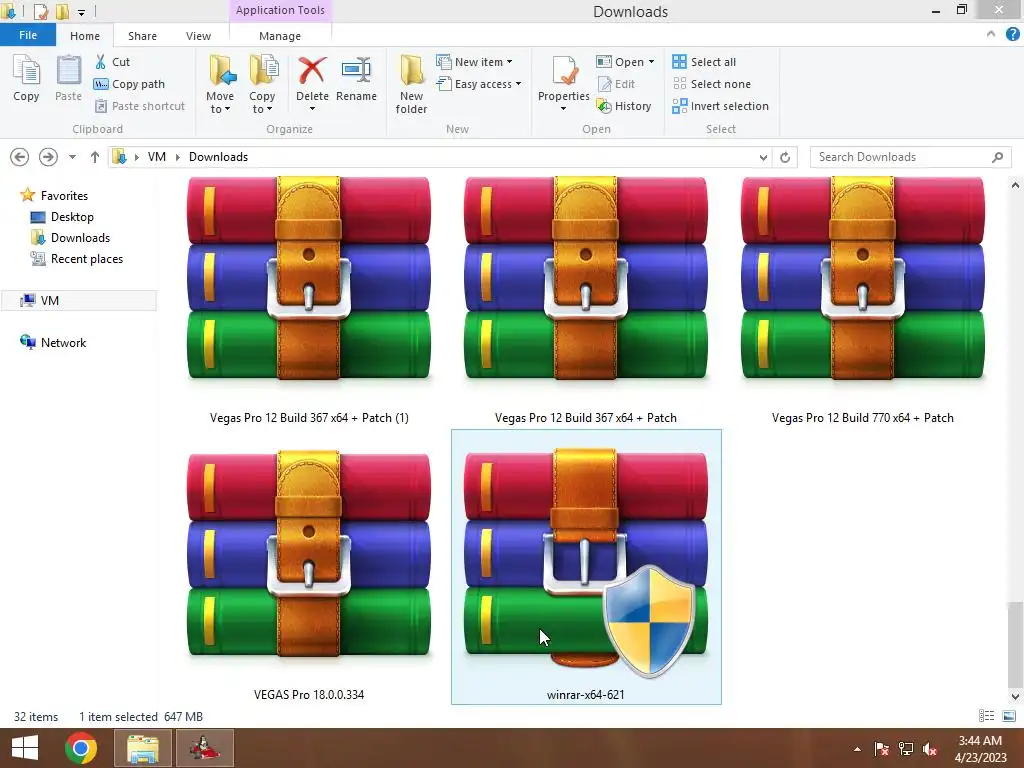Image resolution: width=1024 pixels, height=768 pixels.
Task: Click the muted volume tray icon
Action: pyautogui.click(x=929, y=749)
